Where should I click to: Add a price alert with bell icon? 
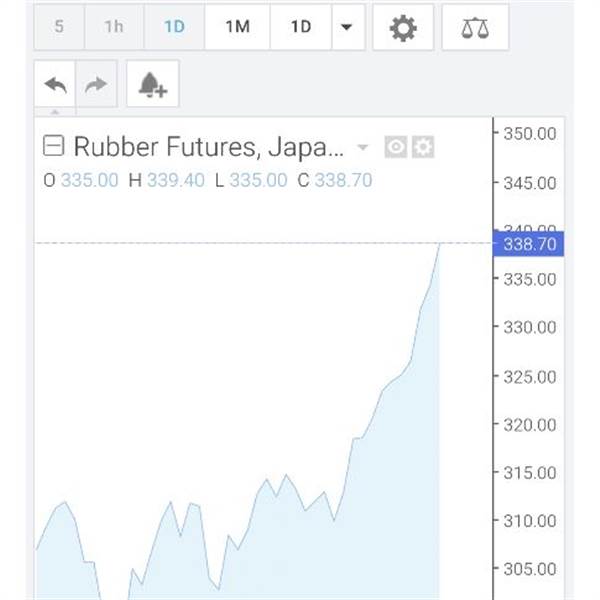[x=153, y=85]
